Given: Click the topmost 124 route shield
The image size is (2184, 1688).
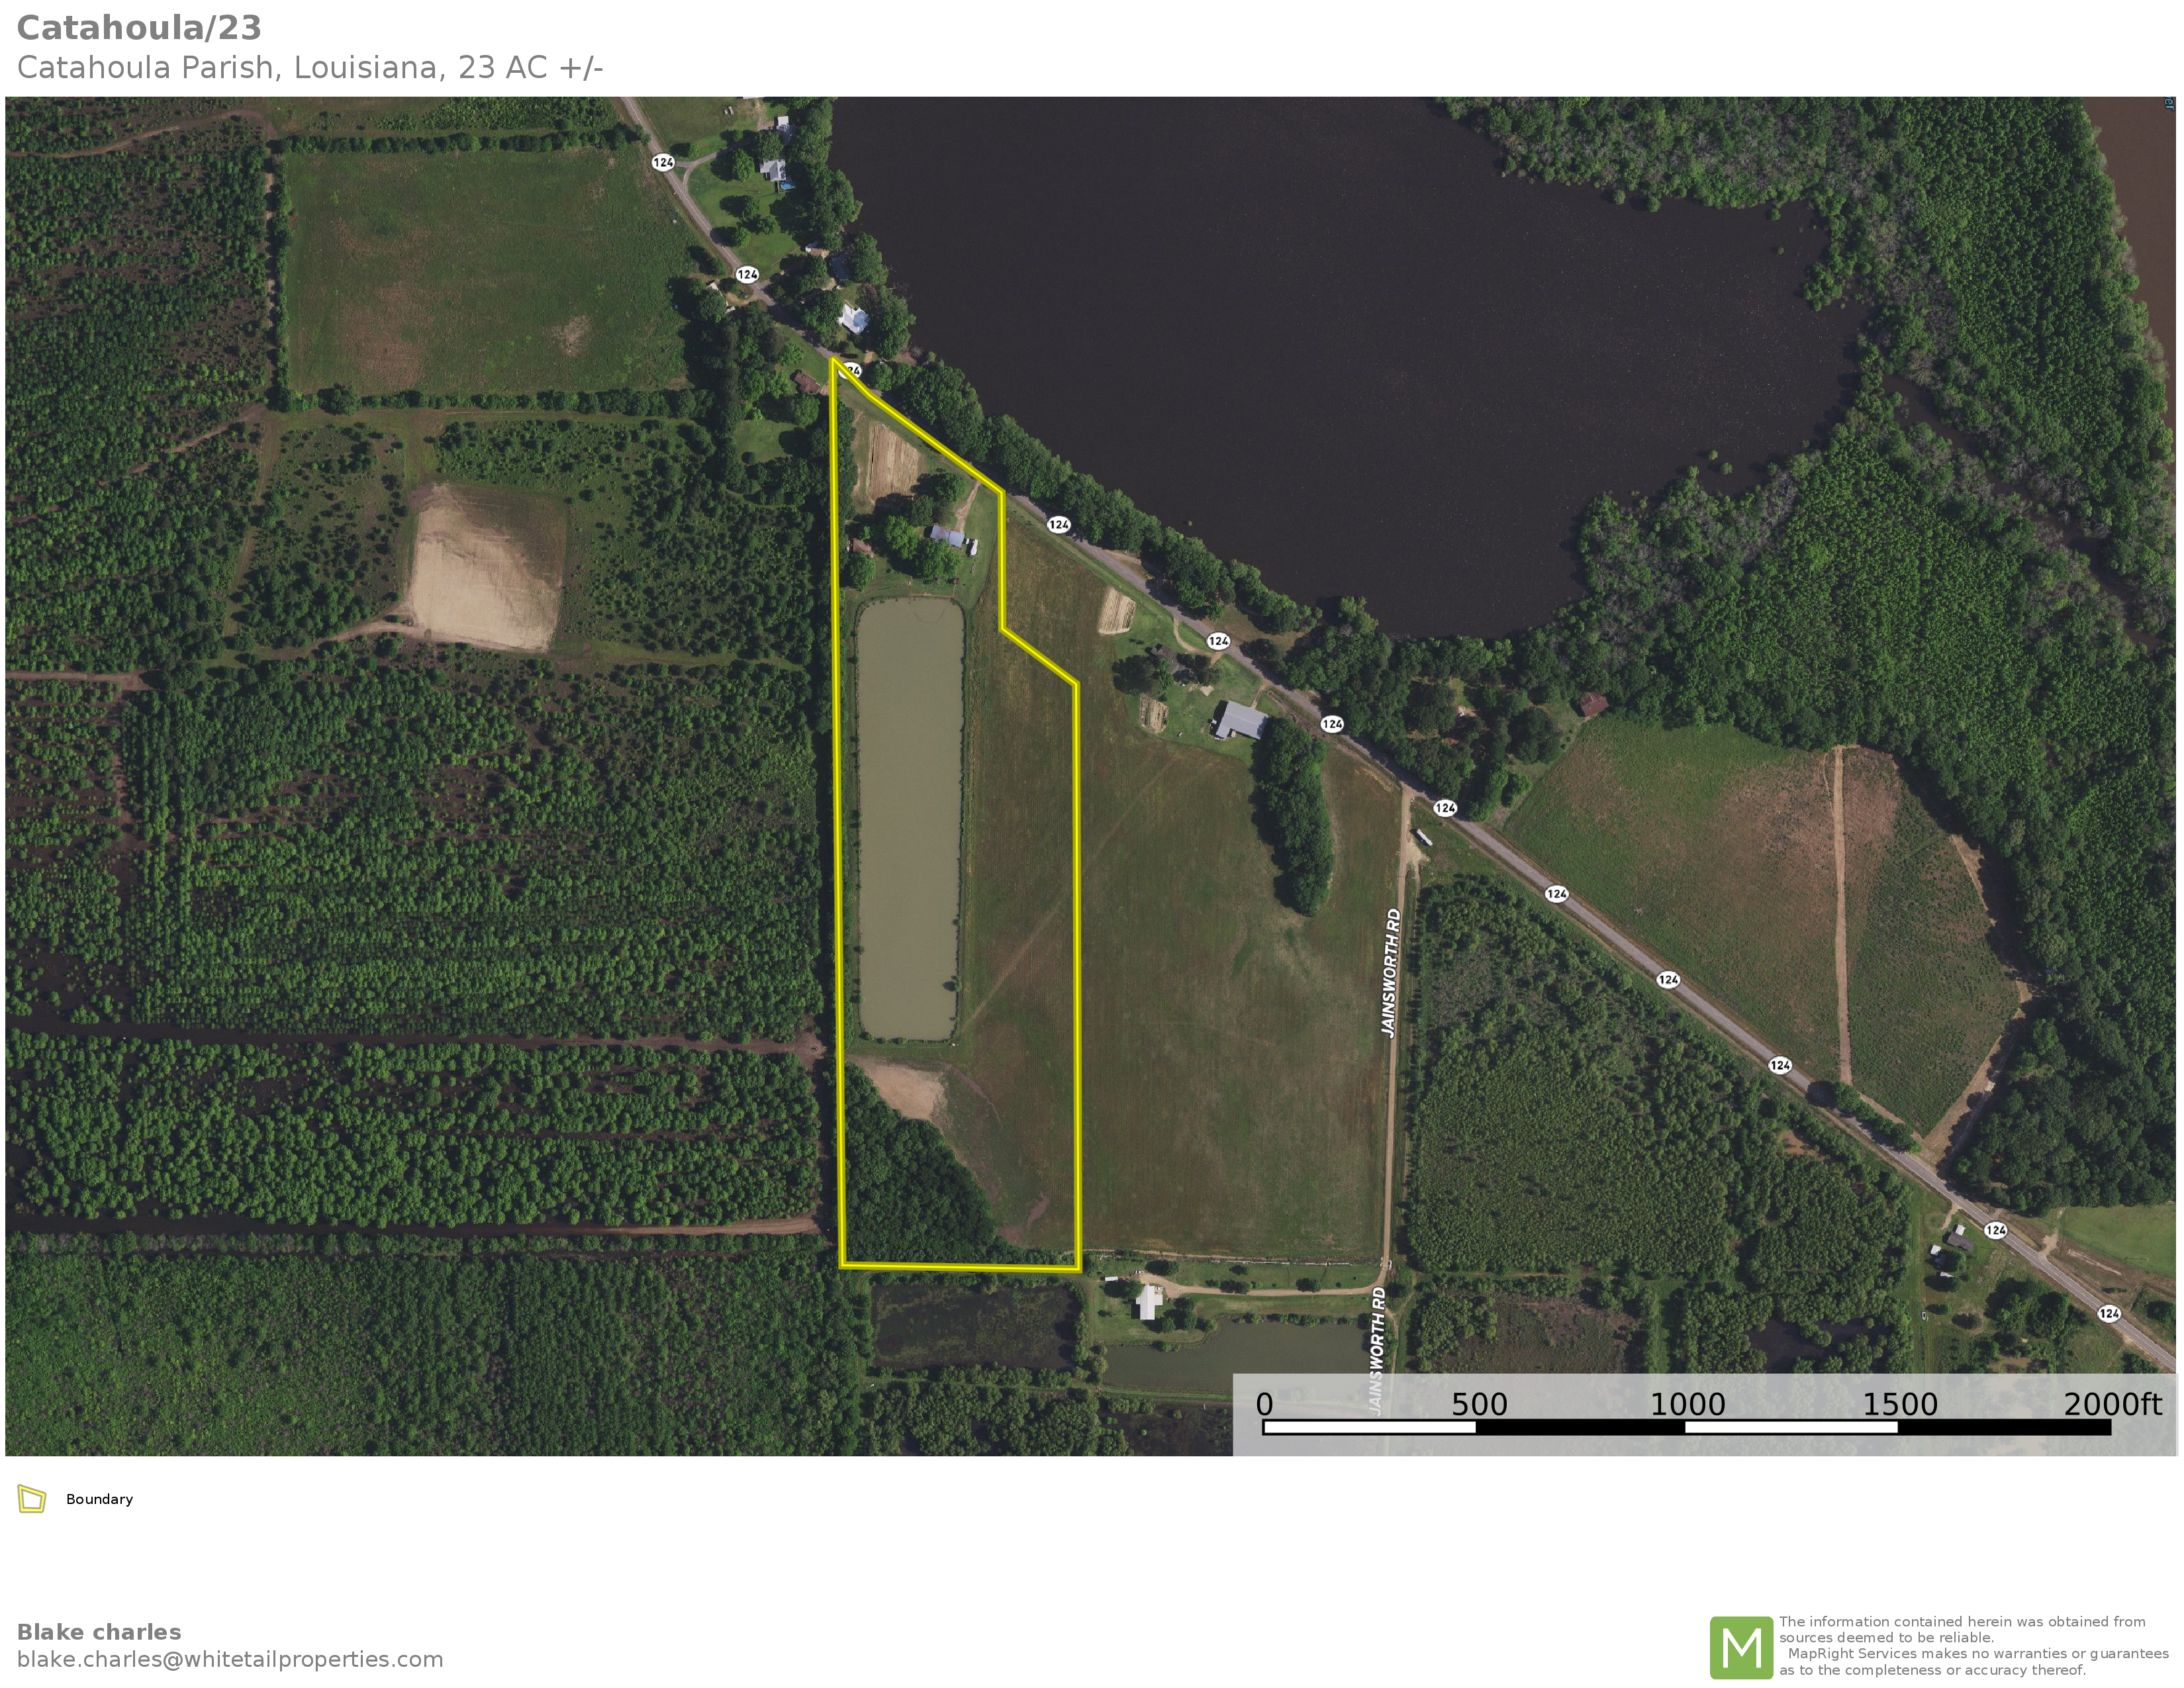Looking at the screenshot, I should (663, 162).
